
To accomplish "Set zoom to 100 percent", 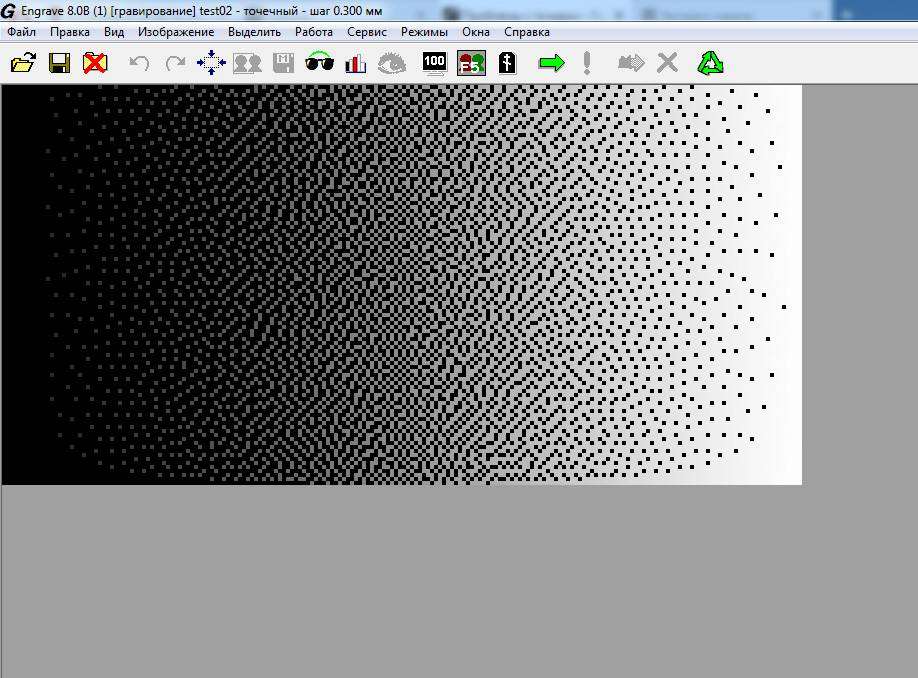I will pyautogui.click(x=434, y=62).
